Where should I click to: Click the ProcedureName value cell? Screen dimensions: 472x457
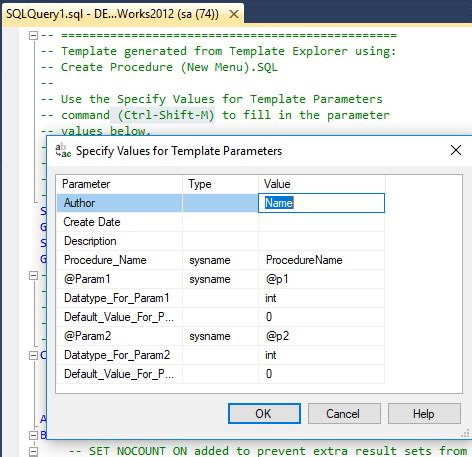[x=321, y=260]
